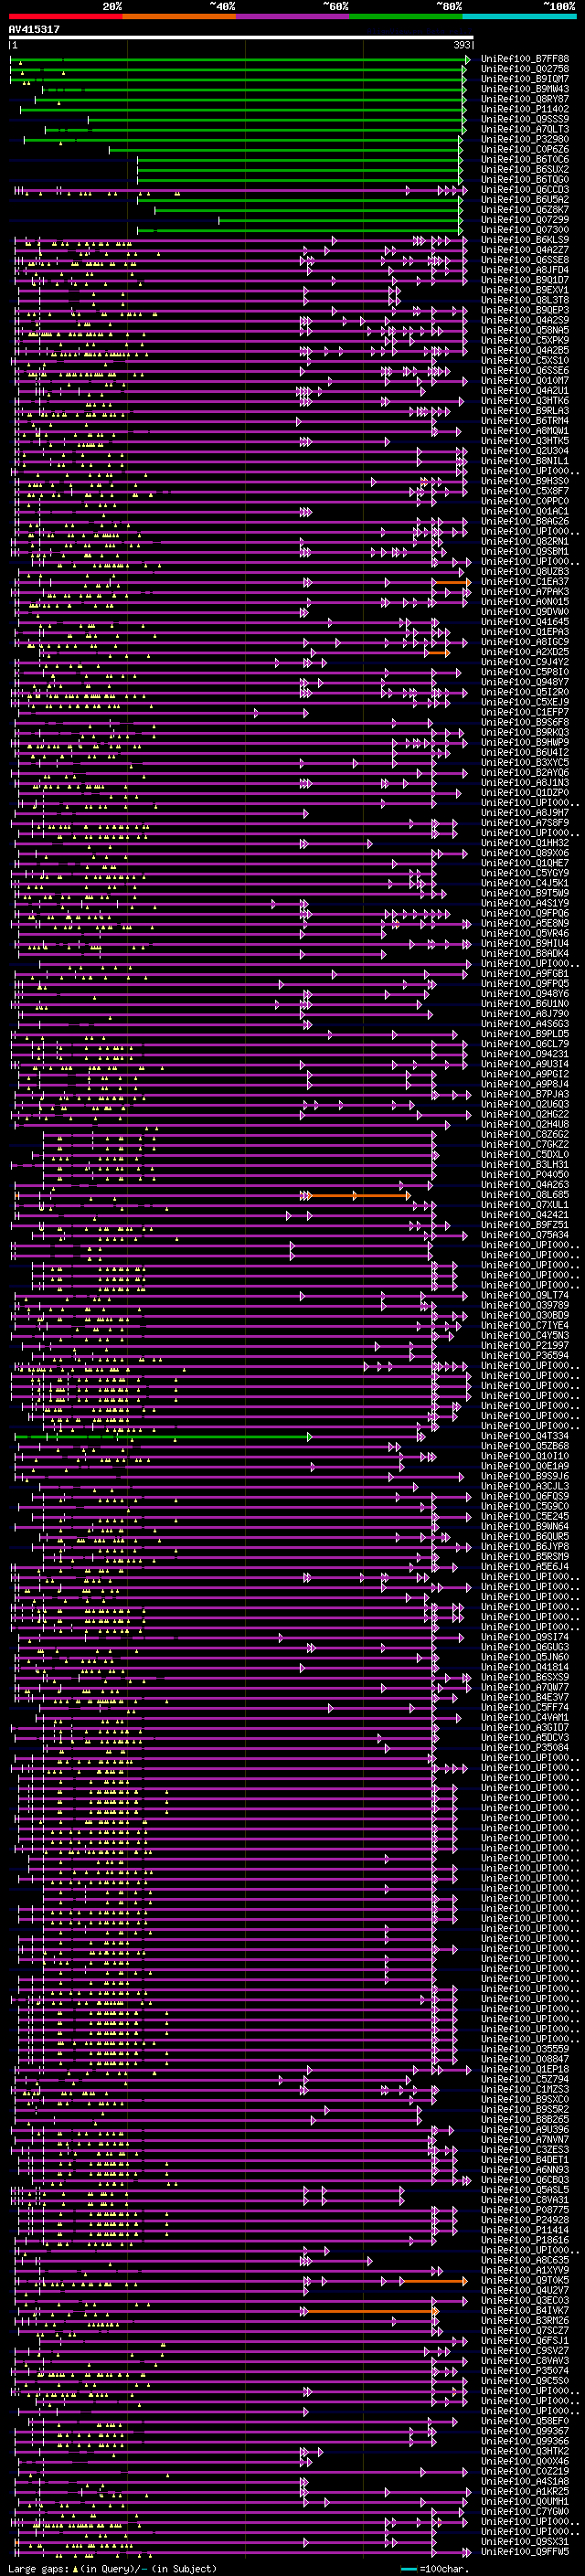
Task: Open hit UniRef100_B6SUX2
Action: [525, 169]
